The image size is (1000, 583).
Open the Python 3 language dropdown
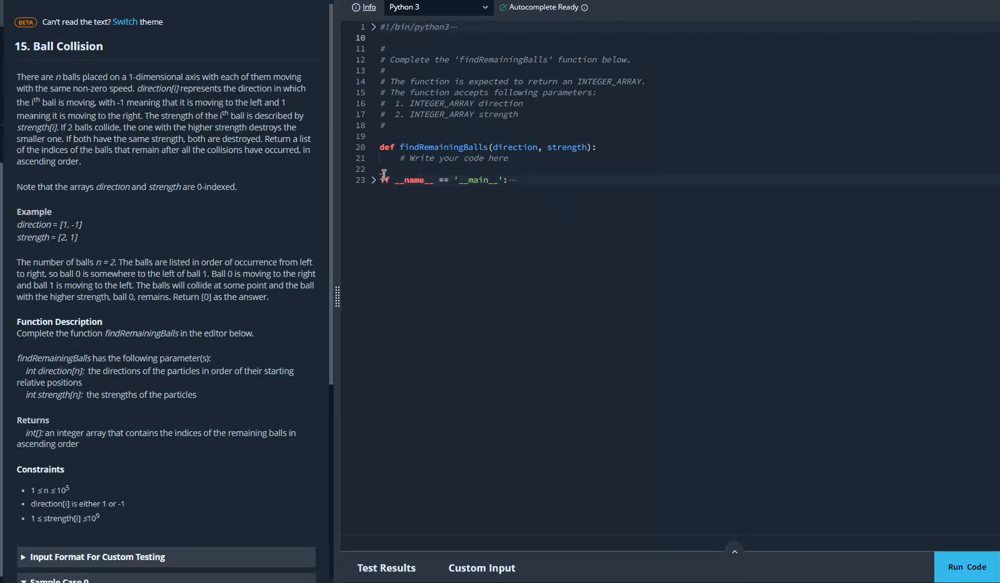click(438, 7)
